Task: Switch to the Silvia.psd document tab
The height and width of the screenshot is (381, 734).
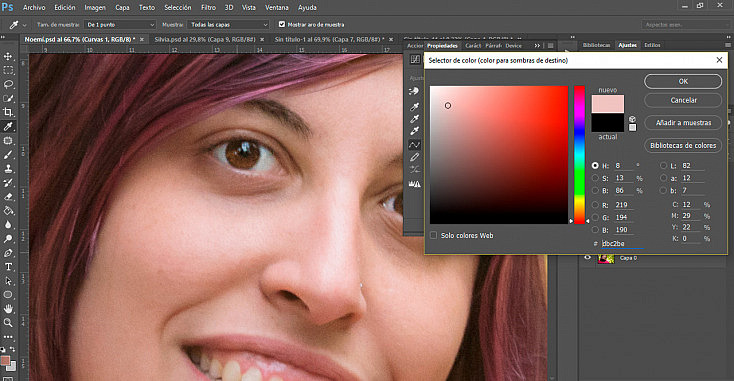Action: pos(206,39)
